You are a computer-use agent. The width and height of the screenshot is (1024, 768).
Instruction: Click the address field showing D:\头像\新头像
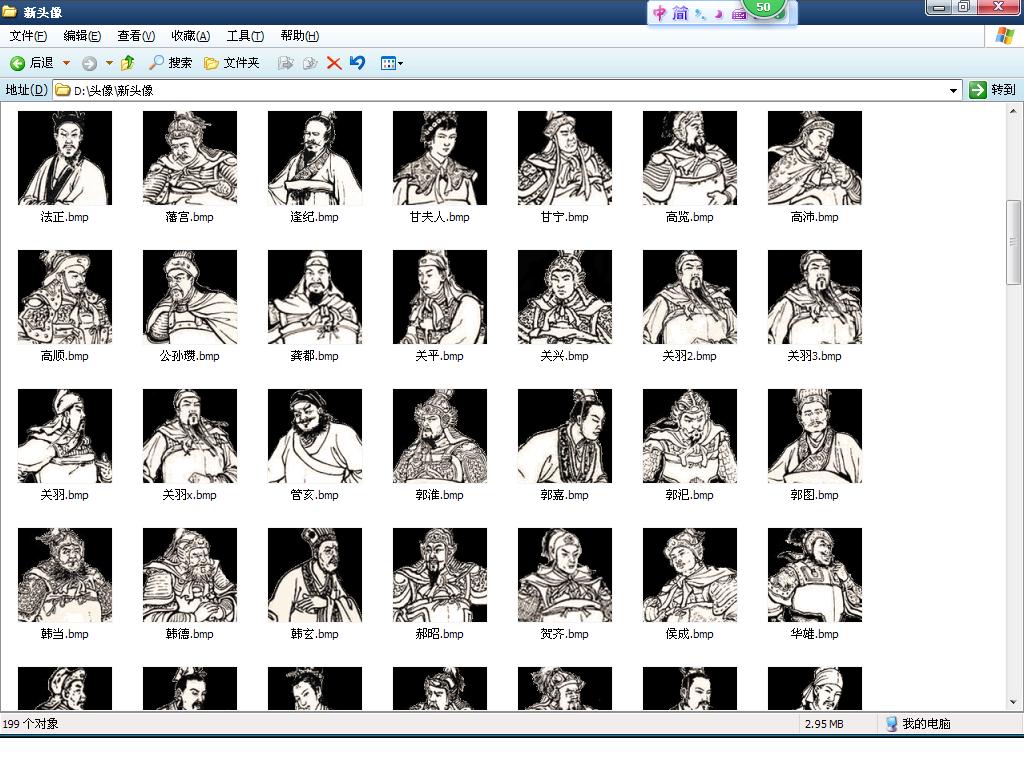click(500, 90)
